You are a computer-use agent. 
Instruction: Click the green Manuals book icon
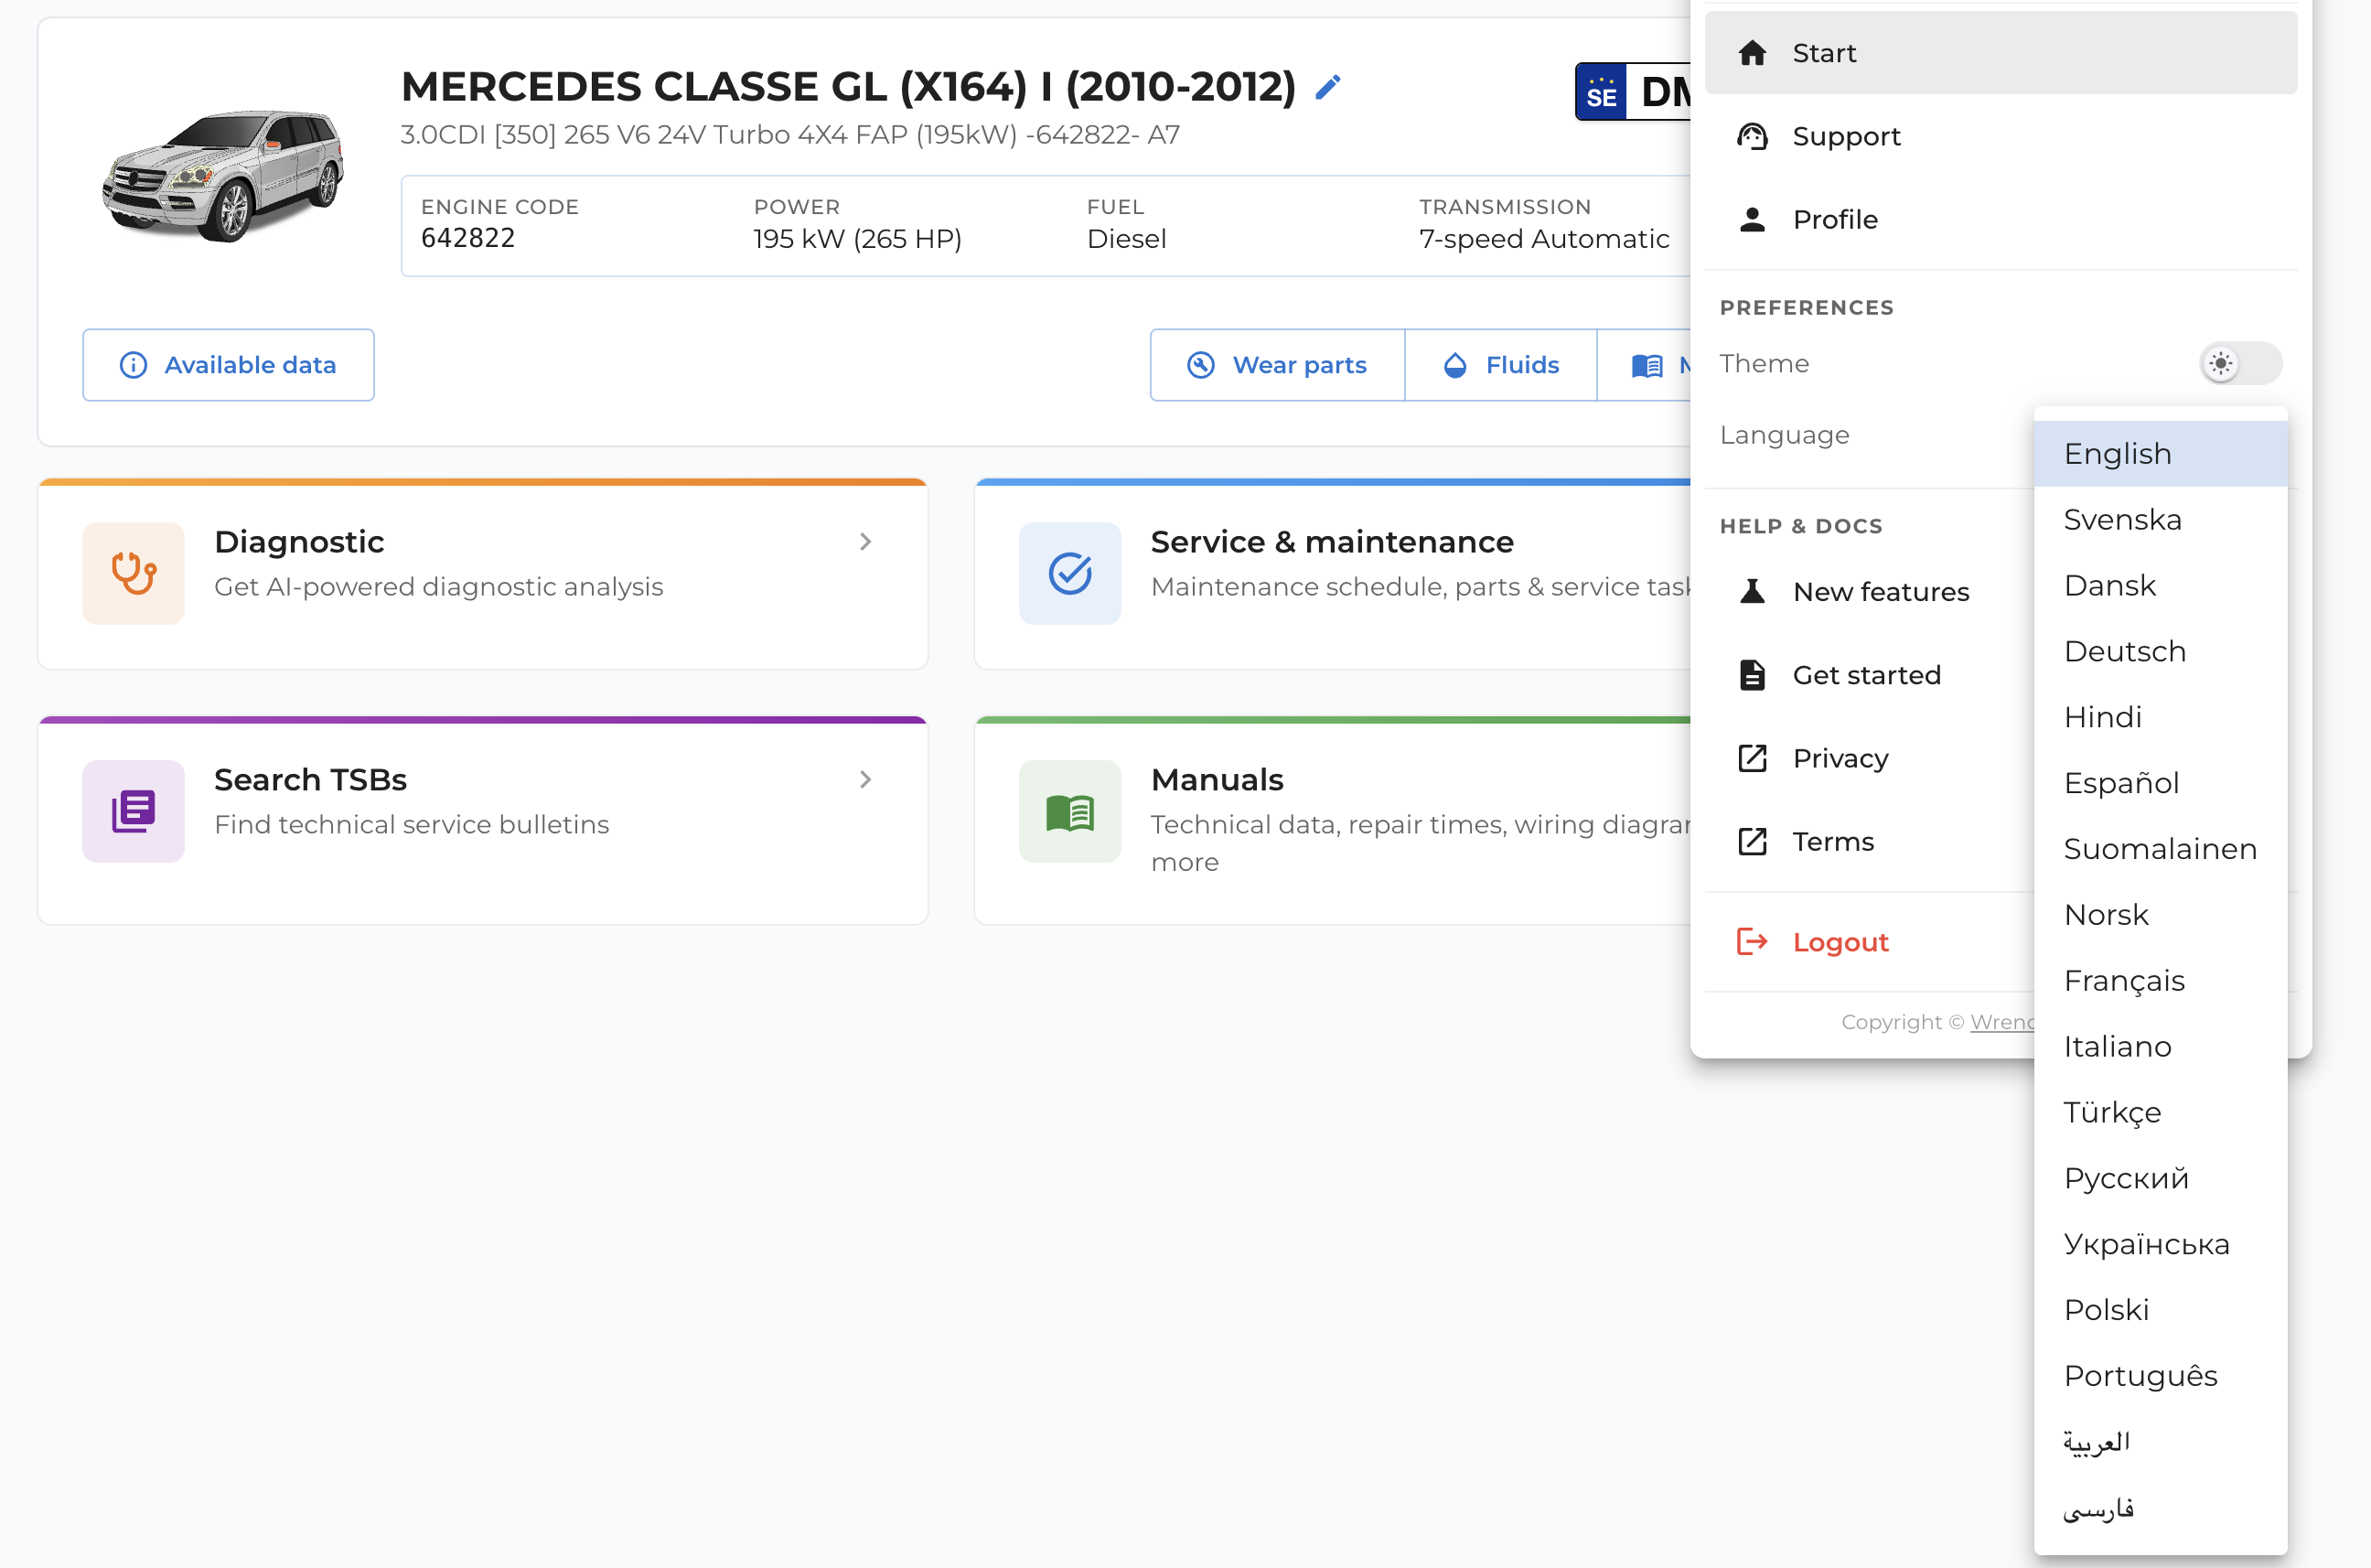[x=1069, y=811]
